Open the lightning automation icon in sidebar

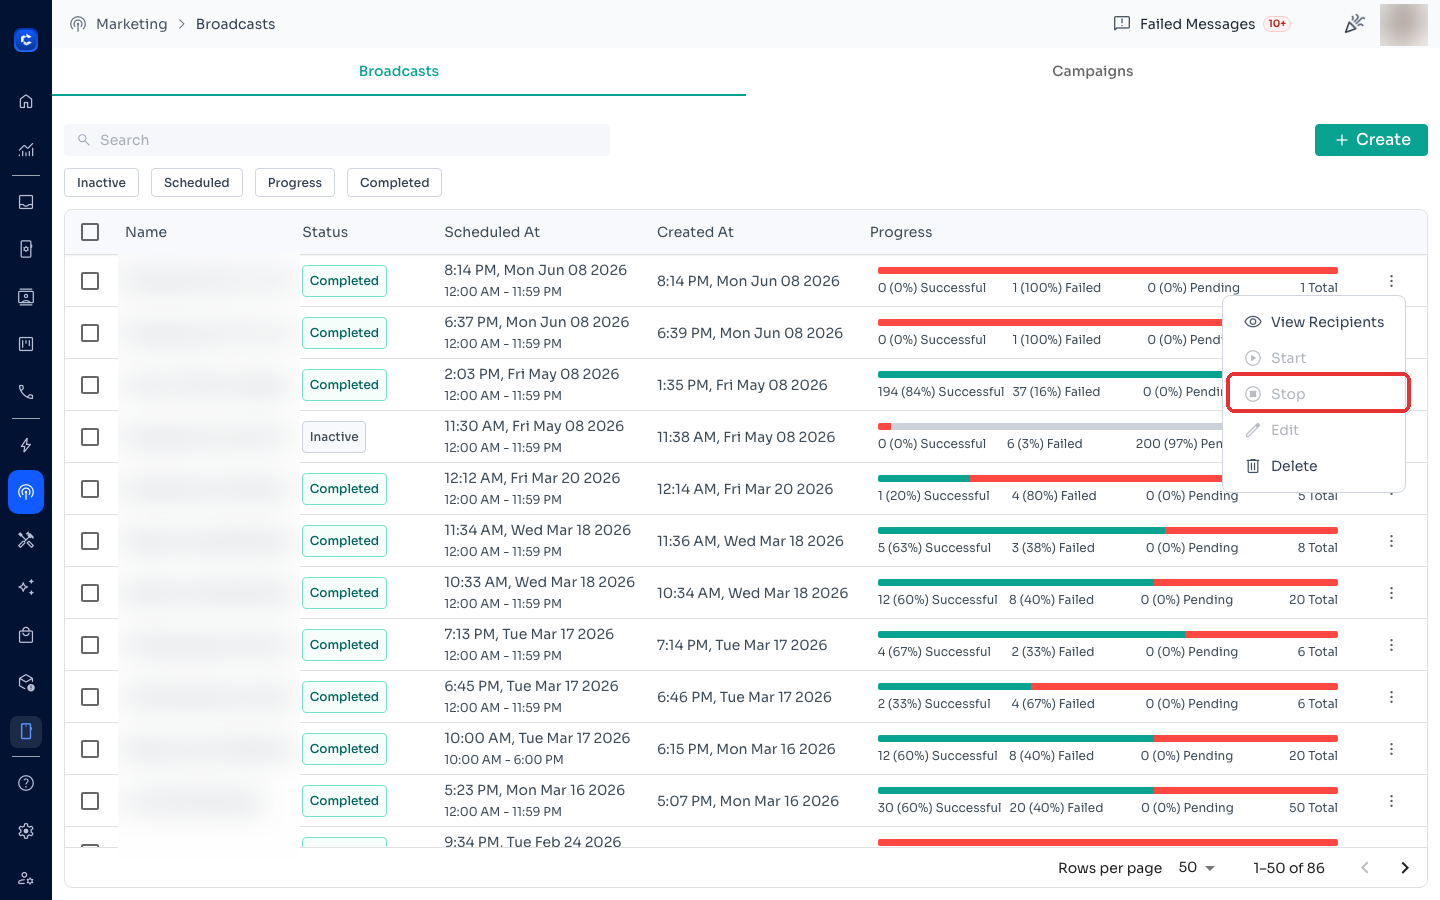click(26, 445)
